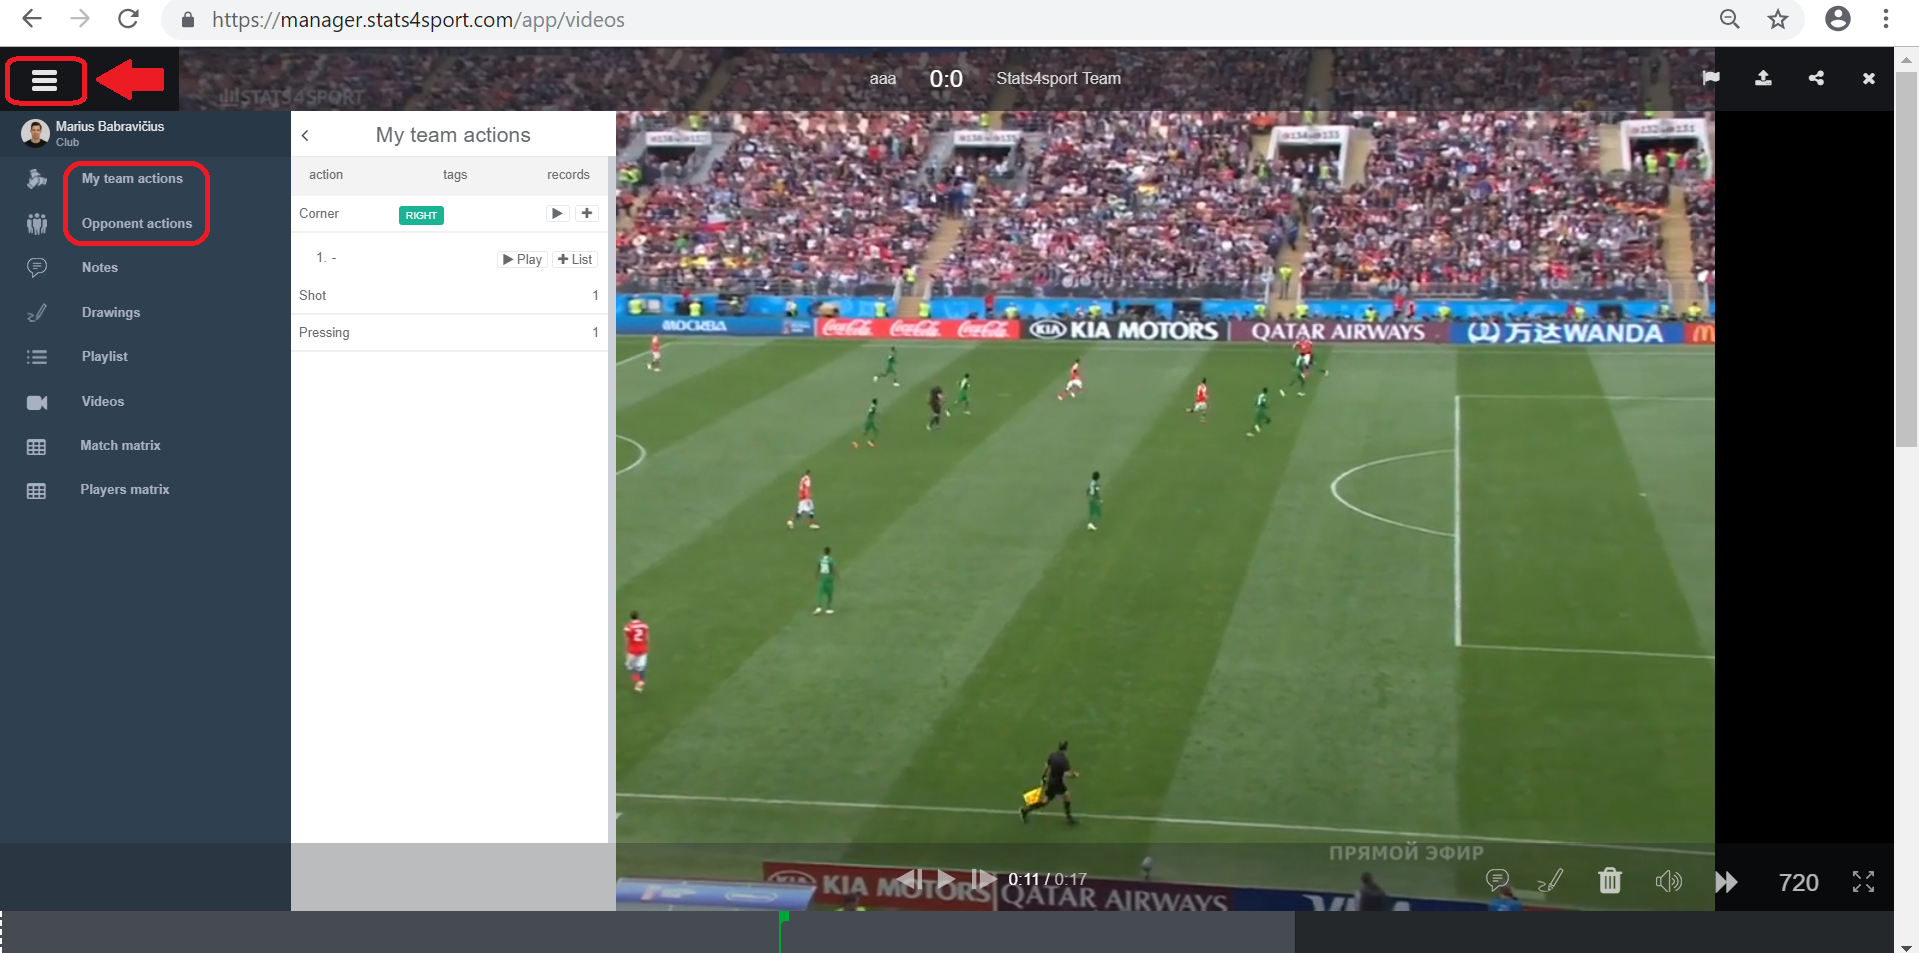Click the timeline progress bar
The image size is (1919, 953).
[x=647, y=932]
